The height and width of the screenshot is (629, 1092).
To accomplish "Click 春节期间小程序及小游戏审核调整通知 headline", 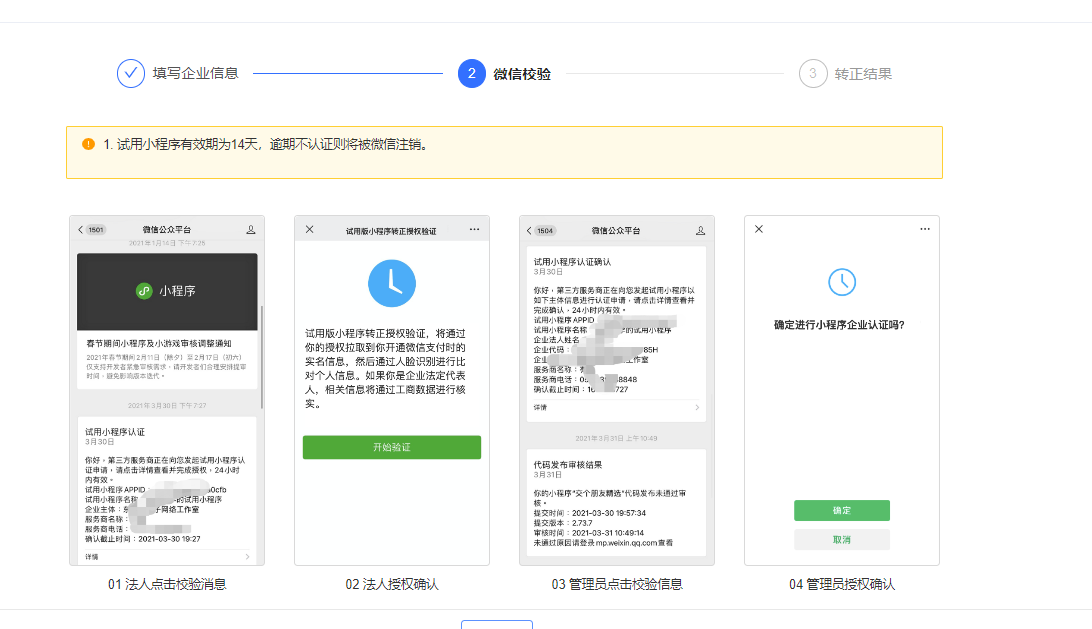I will [159, 343].
